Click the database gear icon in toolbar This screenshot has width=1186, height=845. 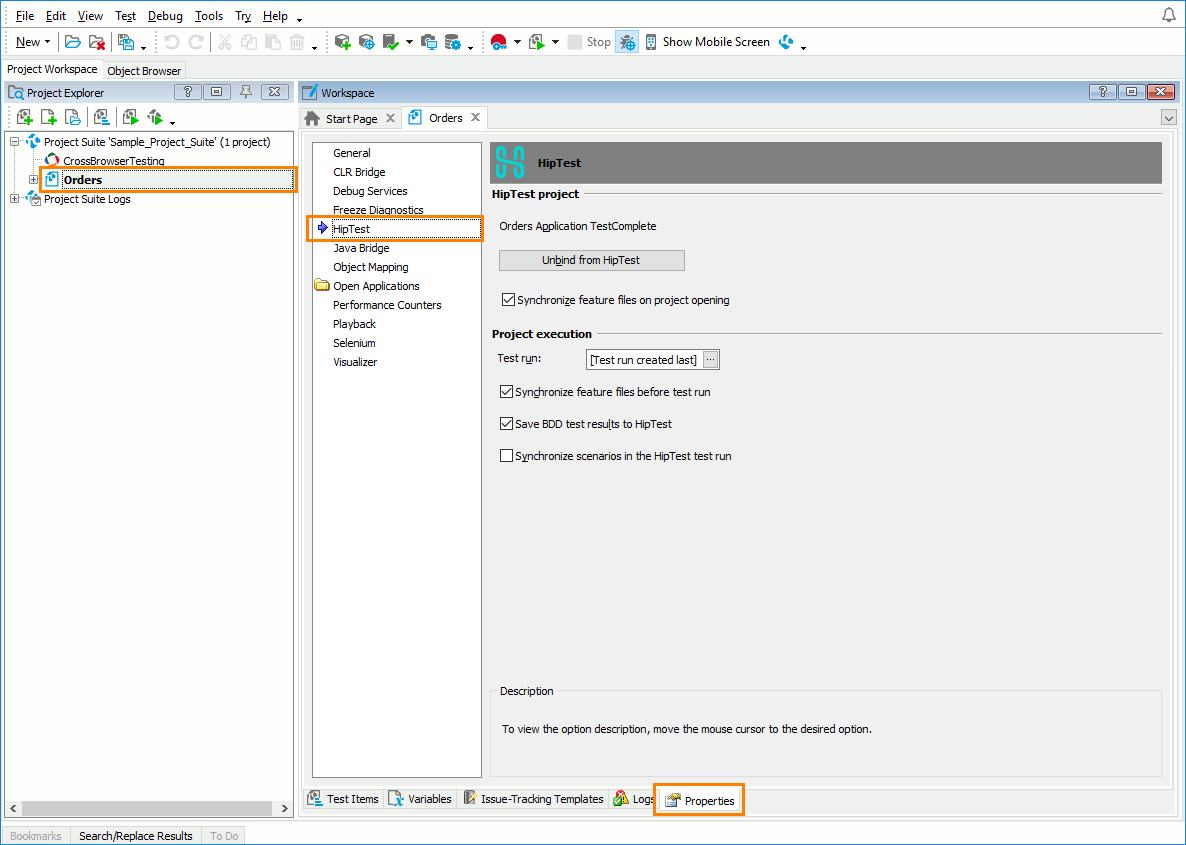pyautogui.click(x=453, y=42)
